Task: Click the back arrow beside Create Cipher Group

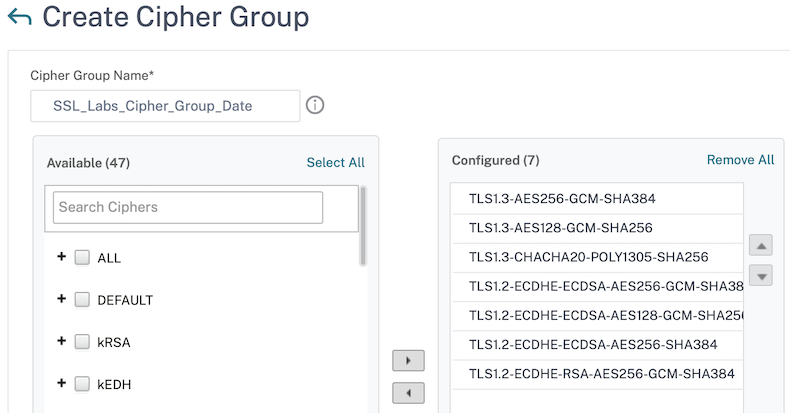Action: click(19, 19)
